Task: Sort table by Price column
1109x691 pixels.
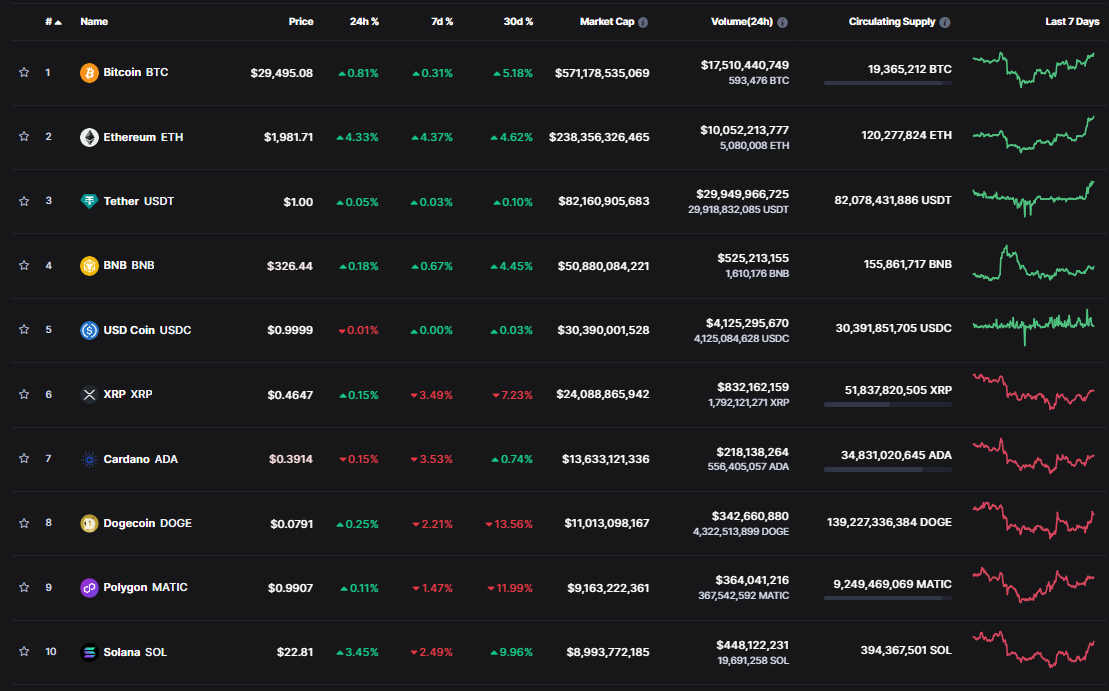Action: pos(301,22)
